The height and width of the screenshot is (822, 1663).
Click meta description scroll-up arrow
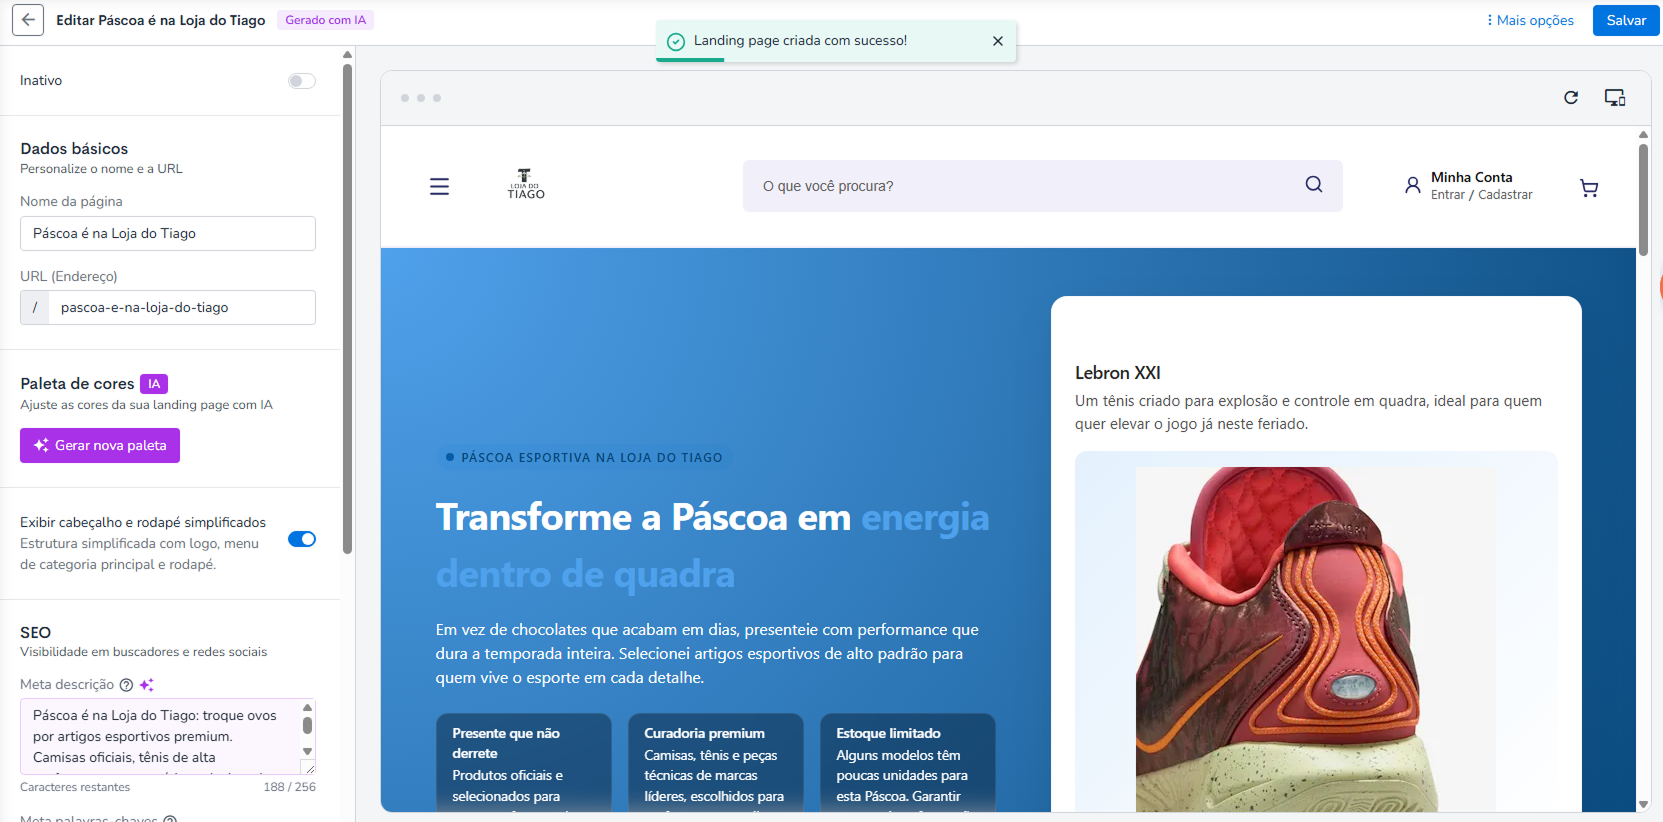[307, 707]
